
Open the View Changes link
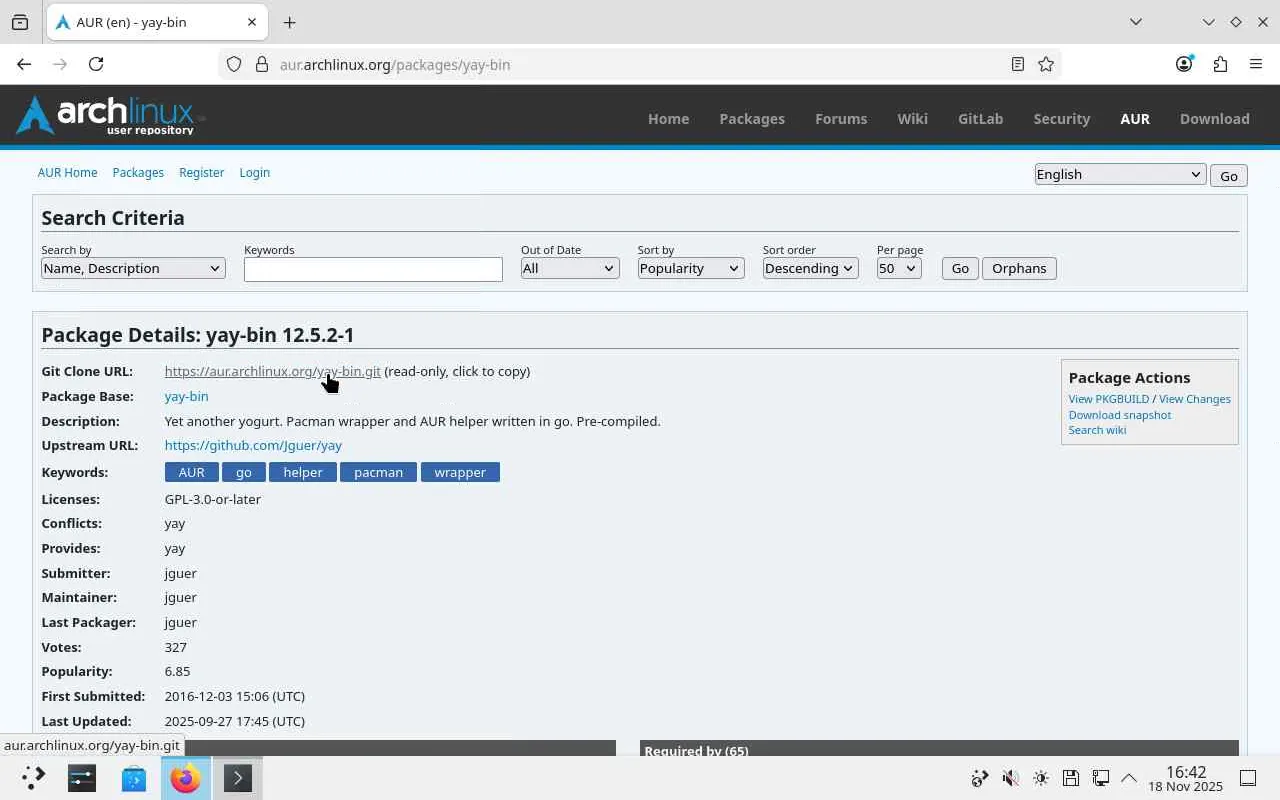click(1195, 399)
